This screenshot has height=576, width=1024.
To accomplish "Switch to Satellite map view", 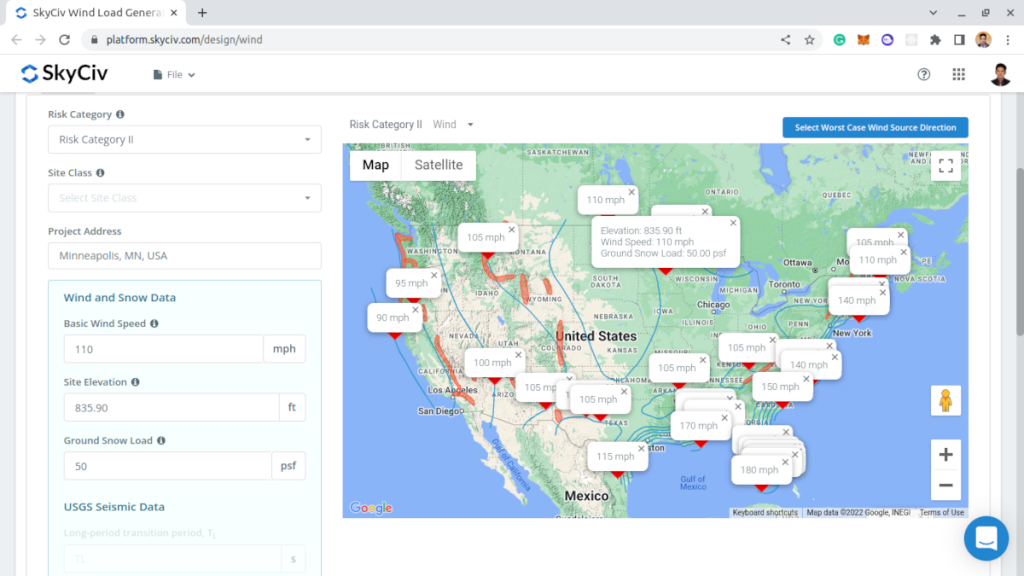I will click(438, 165).
